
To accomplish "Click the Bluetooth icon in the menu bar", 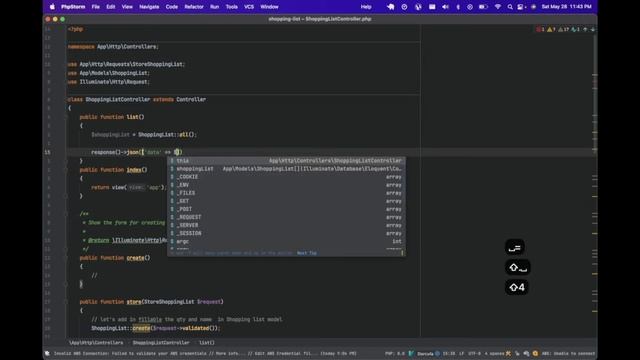I will (x=458, y=7).
